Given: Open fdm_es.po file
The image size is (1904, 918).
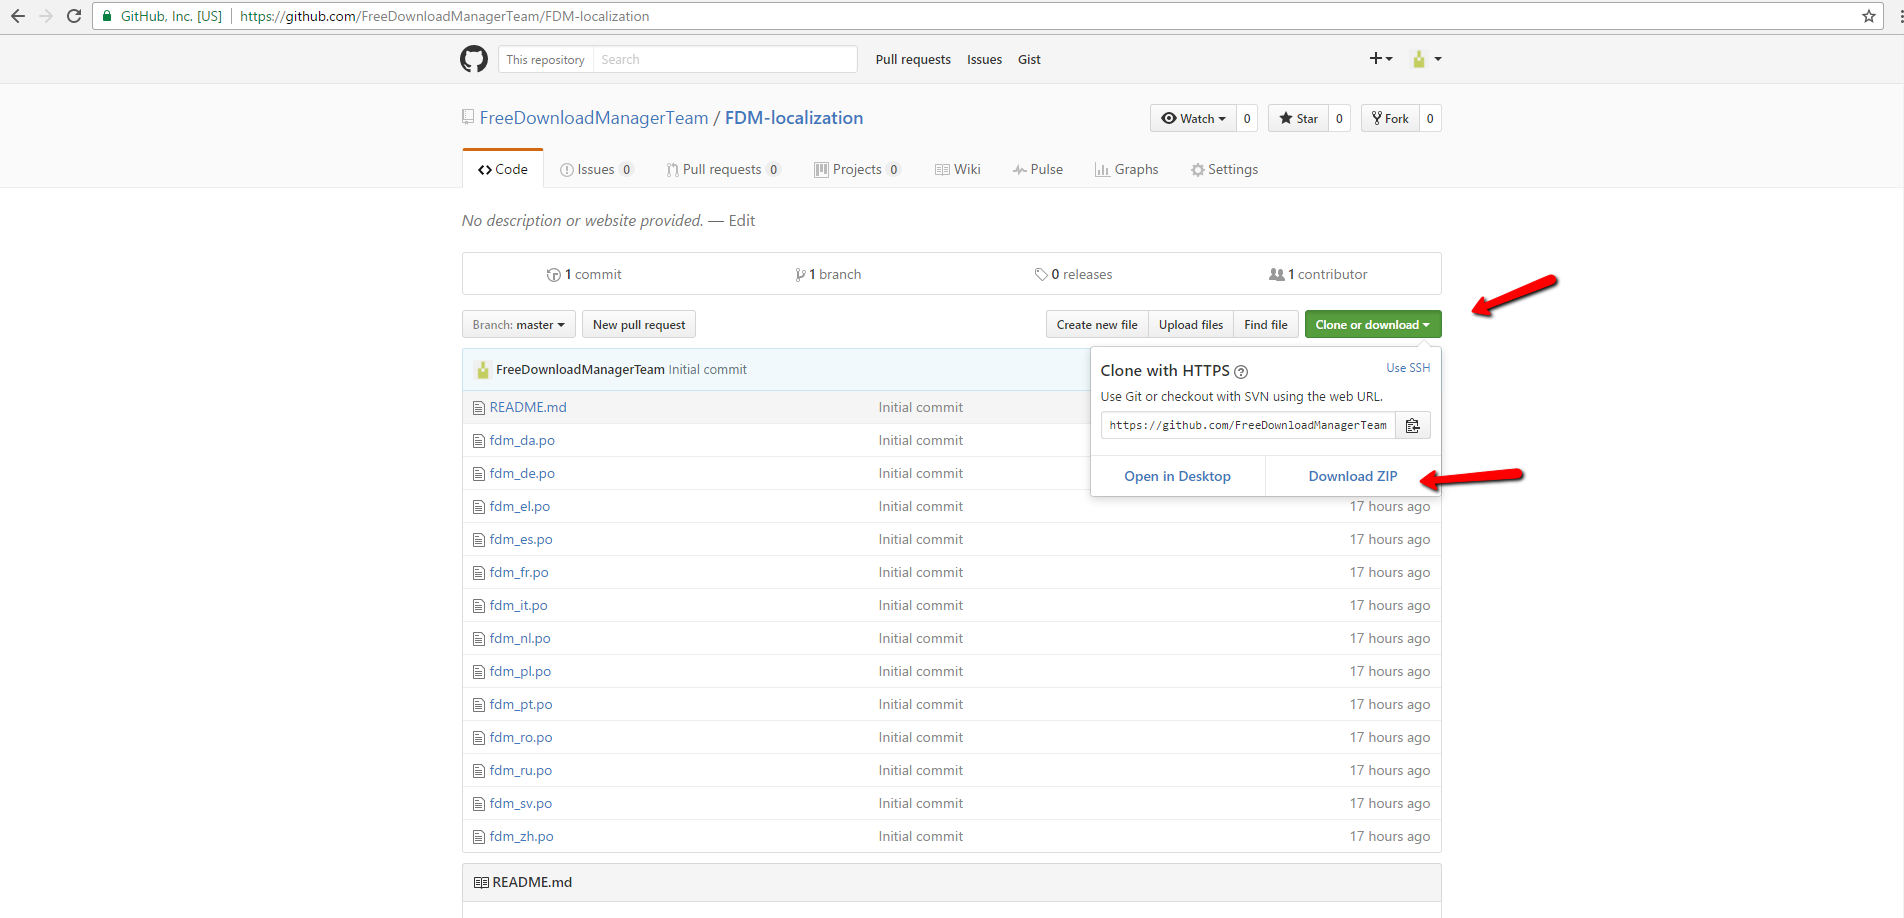Looking at the screenshot, I should [521, 540].
